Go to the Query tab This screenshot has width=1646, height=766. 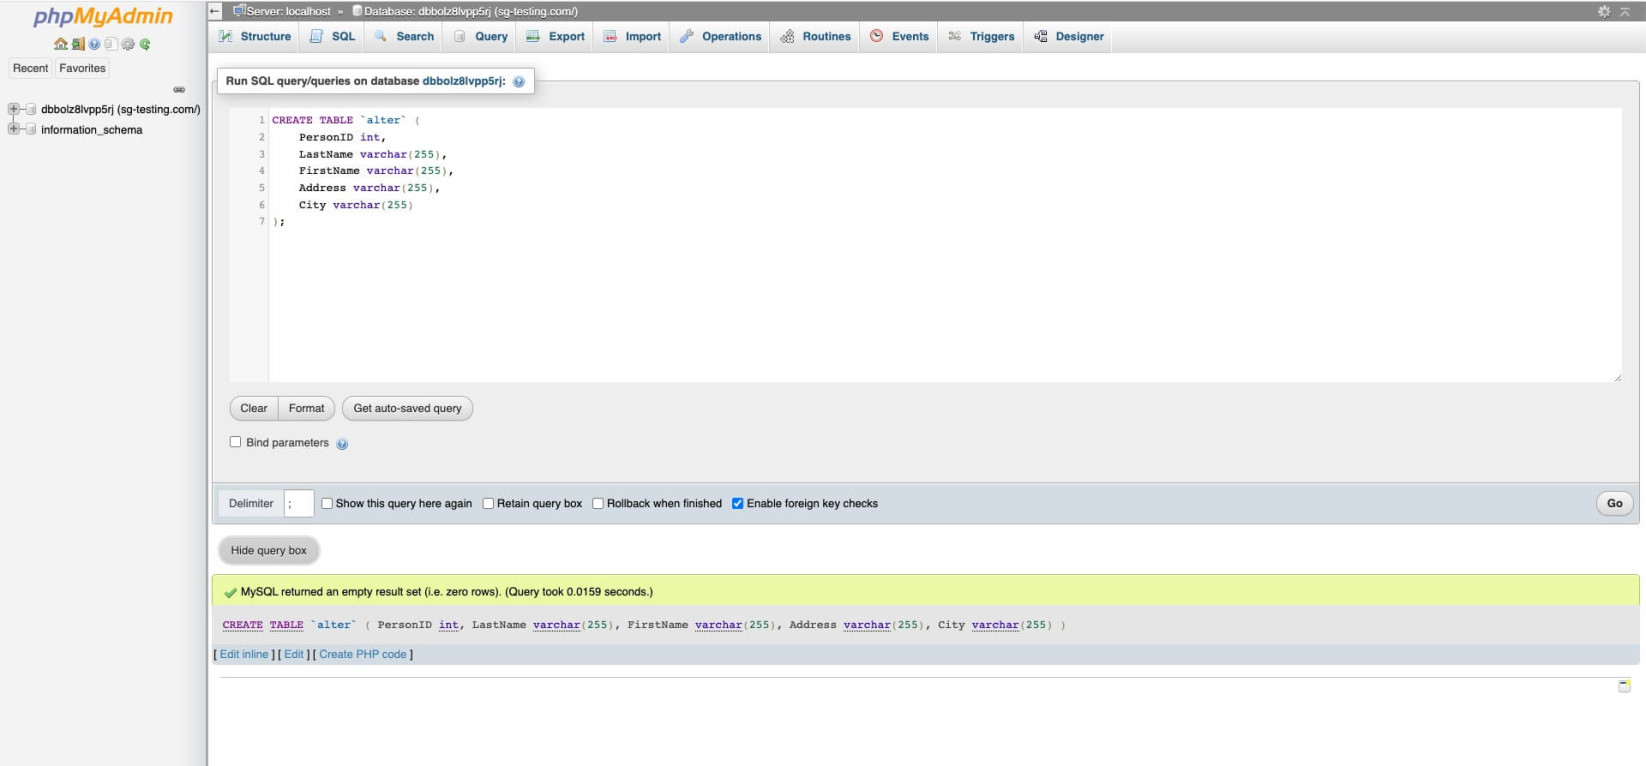click(480, 36)
